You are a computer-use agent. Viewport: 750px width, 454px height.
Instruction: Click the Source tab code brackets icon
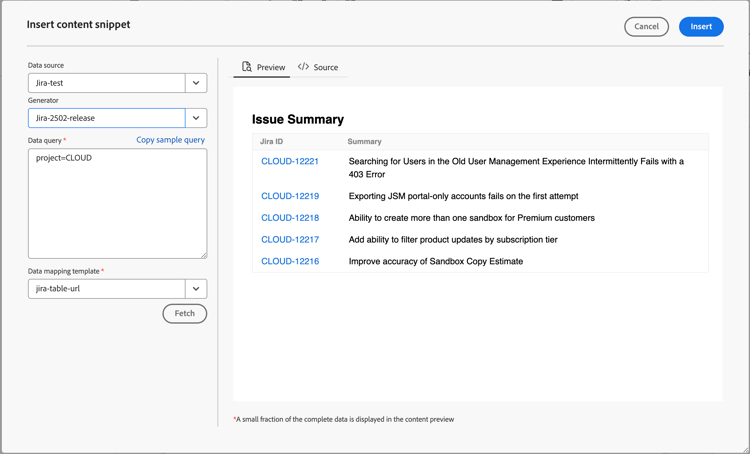point(303,66)
